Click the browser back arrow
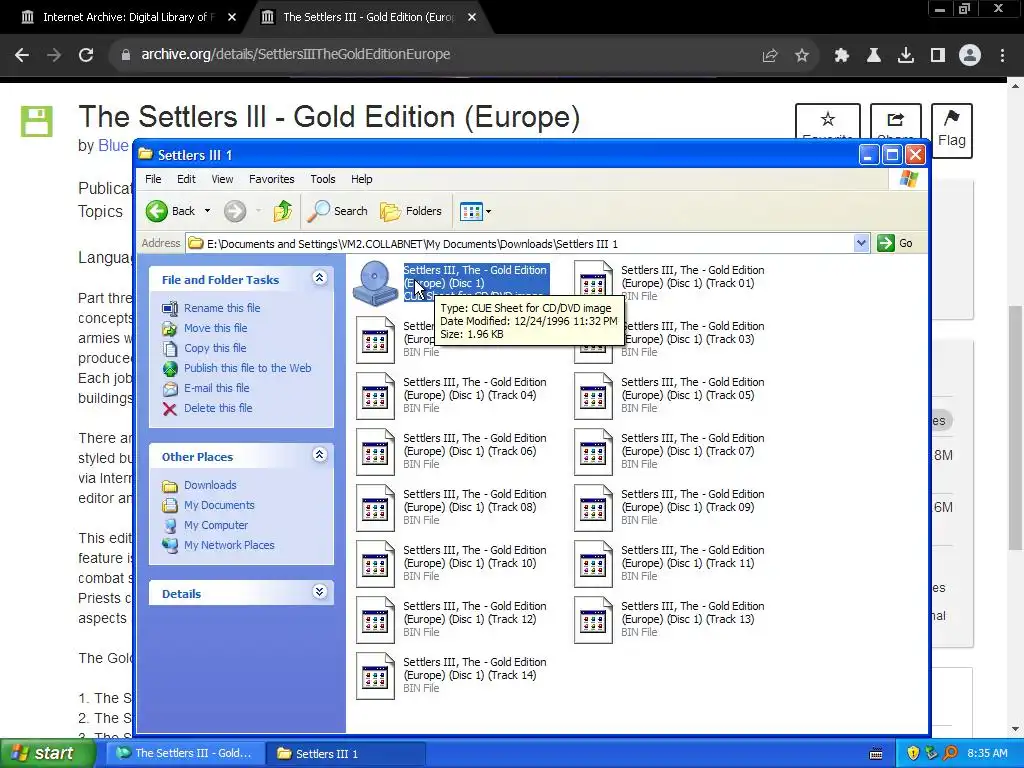This screenshot has width=1024, height=768. point(22,55)
